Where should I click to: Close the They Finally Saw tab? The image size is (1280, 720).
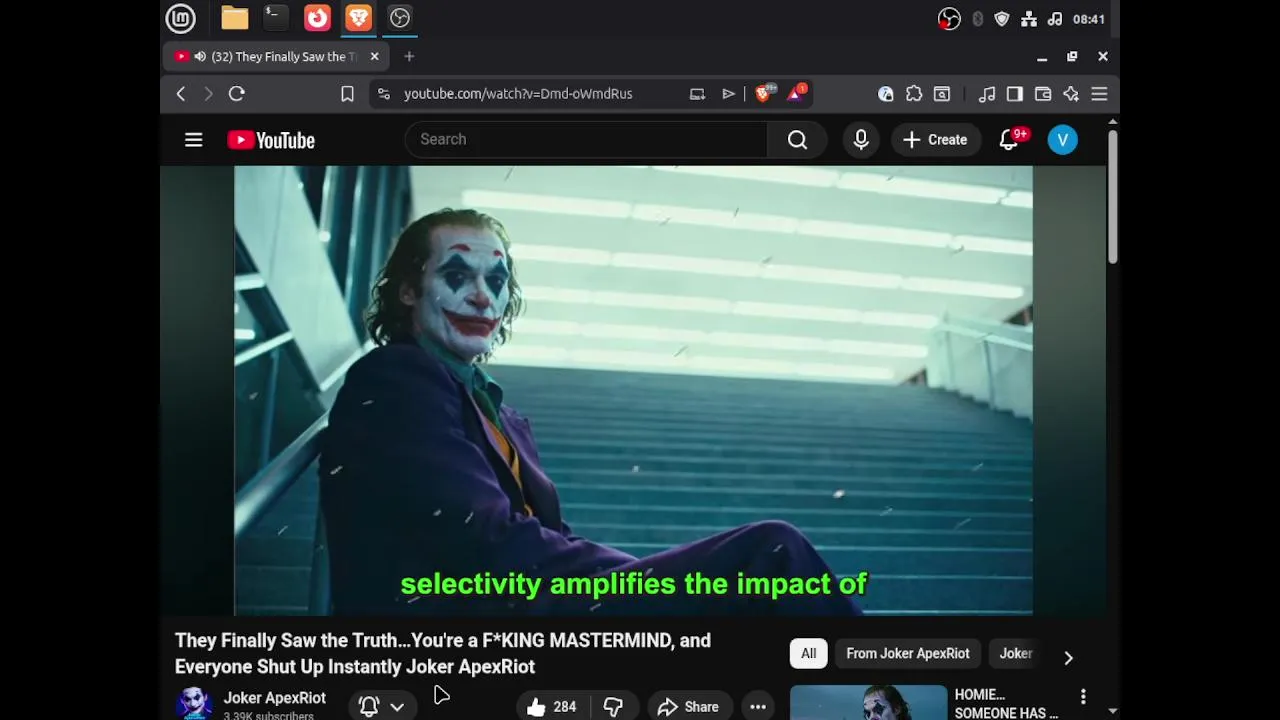pyautogui.click(x=375, y=57)
